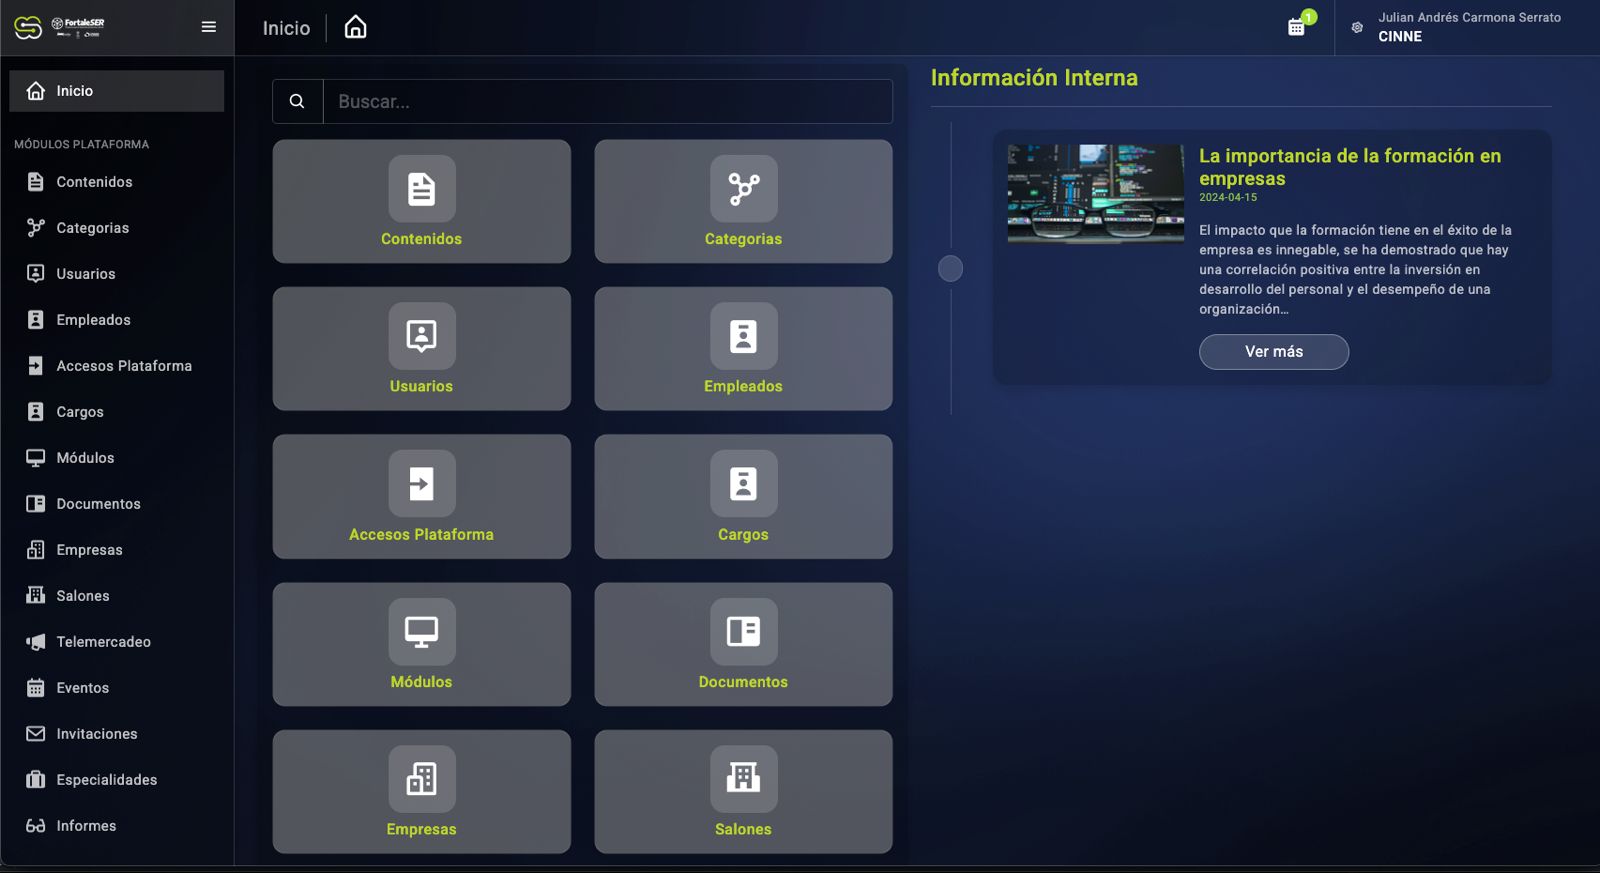Viewport: 1600px width, 873px height.
Task: Select Inicio in the sidebar
Action: pos(116,91)
